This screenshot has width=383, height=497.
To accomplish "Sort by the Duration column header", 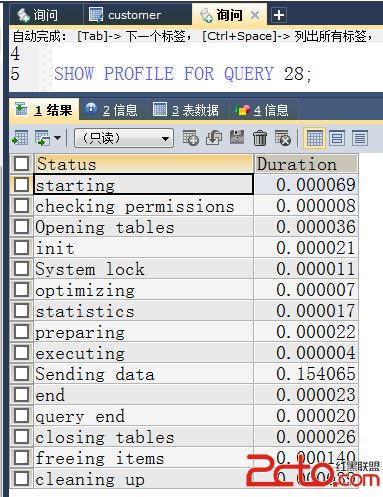I will tap(306, 164).
